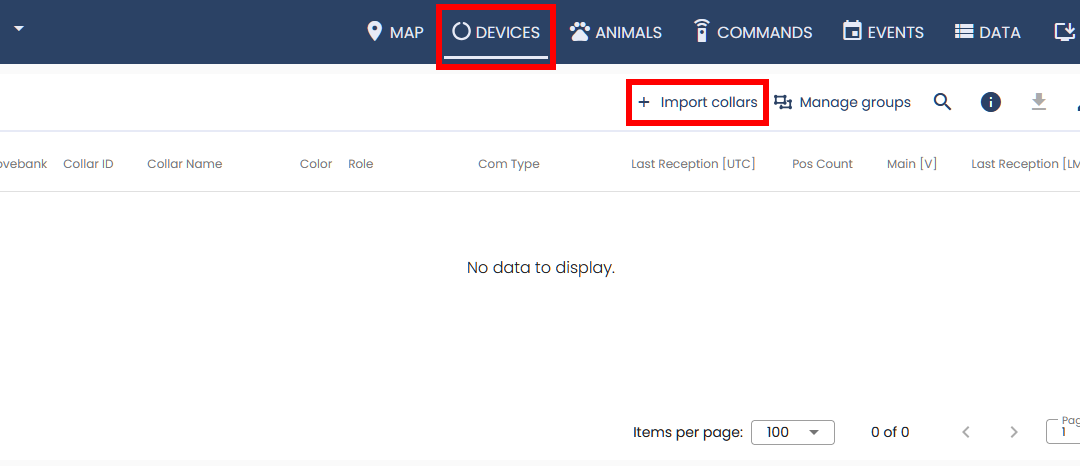Click the page number input field
Screen dimensions: 1080x466
1064,432
